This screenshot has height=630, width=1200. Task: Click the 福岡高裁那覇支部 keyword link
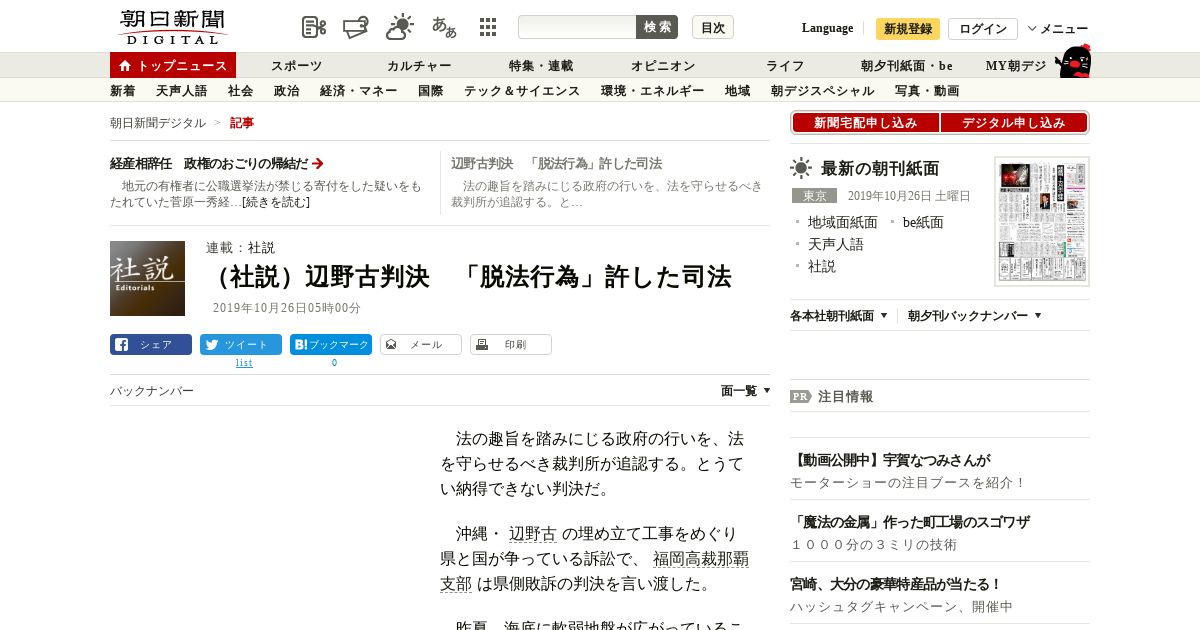[x=594, y=571]
